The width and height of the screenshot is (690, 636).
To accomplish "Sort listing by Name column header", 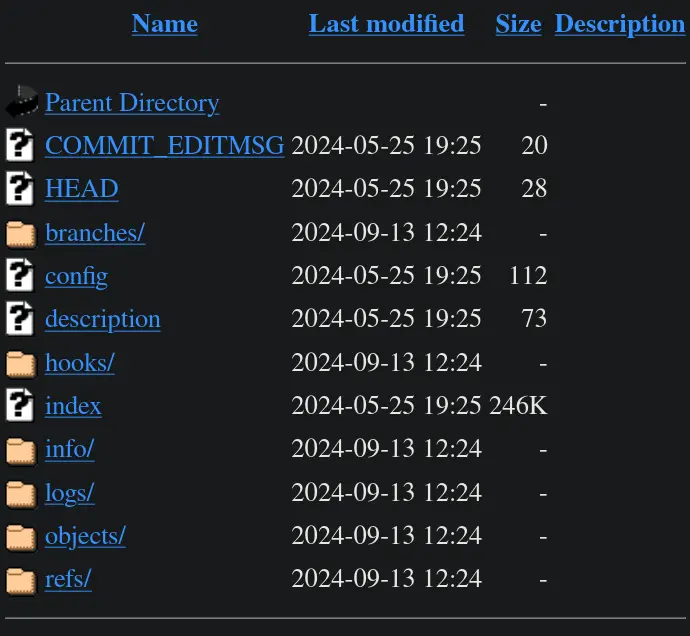I will [x=164, y=24].
